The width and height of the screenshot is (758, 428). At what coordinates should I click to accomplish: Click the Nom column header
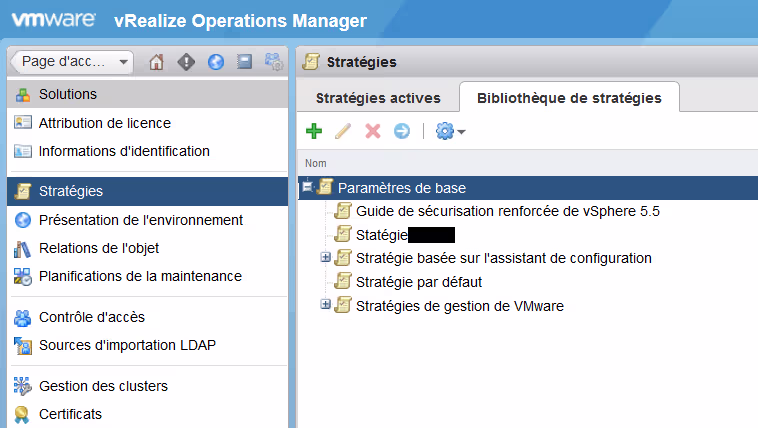click(316, 163)
